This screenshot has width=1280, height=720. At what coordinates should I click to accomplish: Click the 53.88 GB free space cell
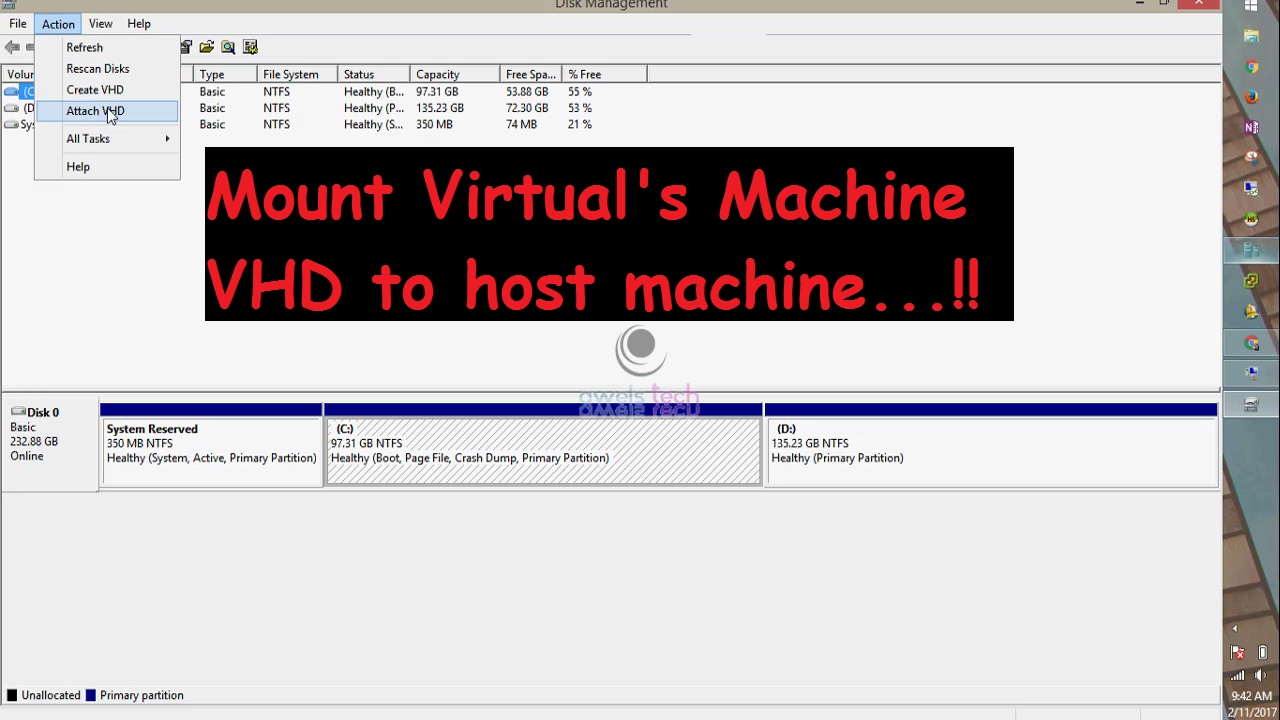point(527,91)
